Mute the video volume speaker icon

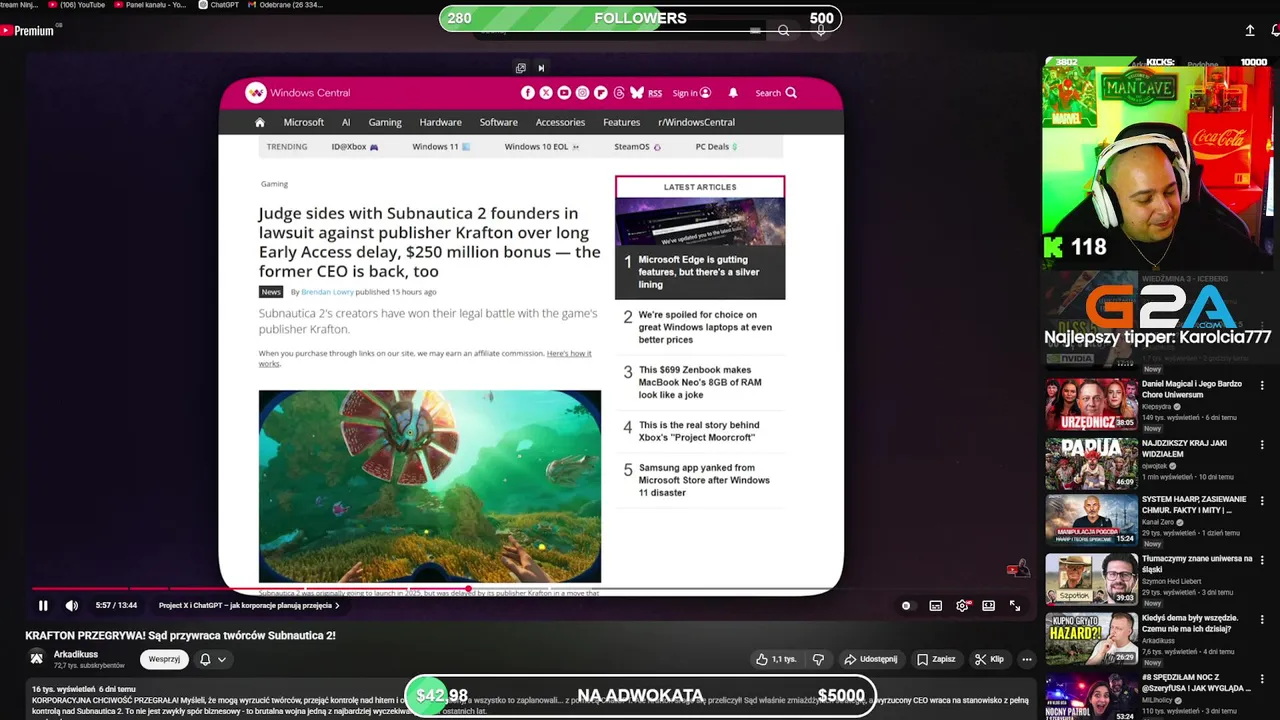click(x=72, y=605)
